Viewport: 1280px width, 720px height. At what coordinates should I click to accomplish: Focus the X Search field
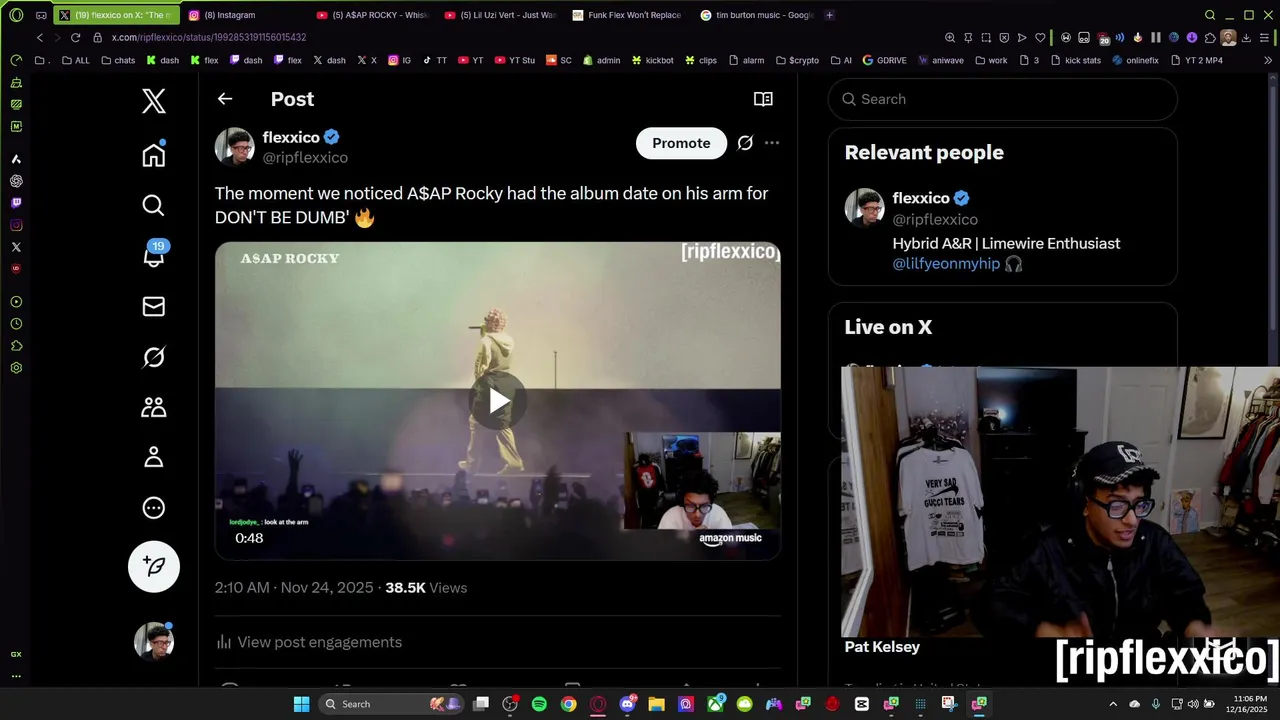tap(1002, 99)
